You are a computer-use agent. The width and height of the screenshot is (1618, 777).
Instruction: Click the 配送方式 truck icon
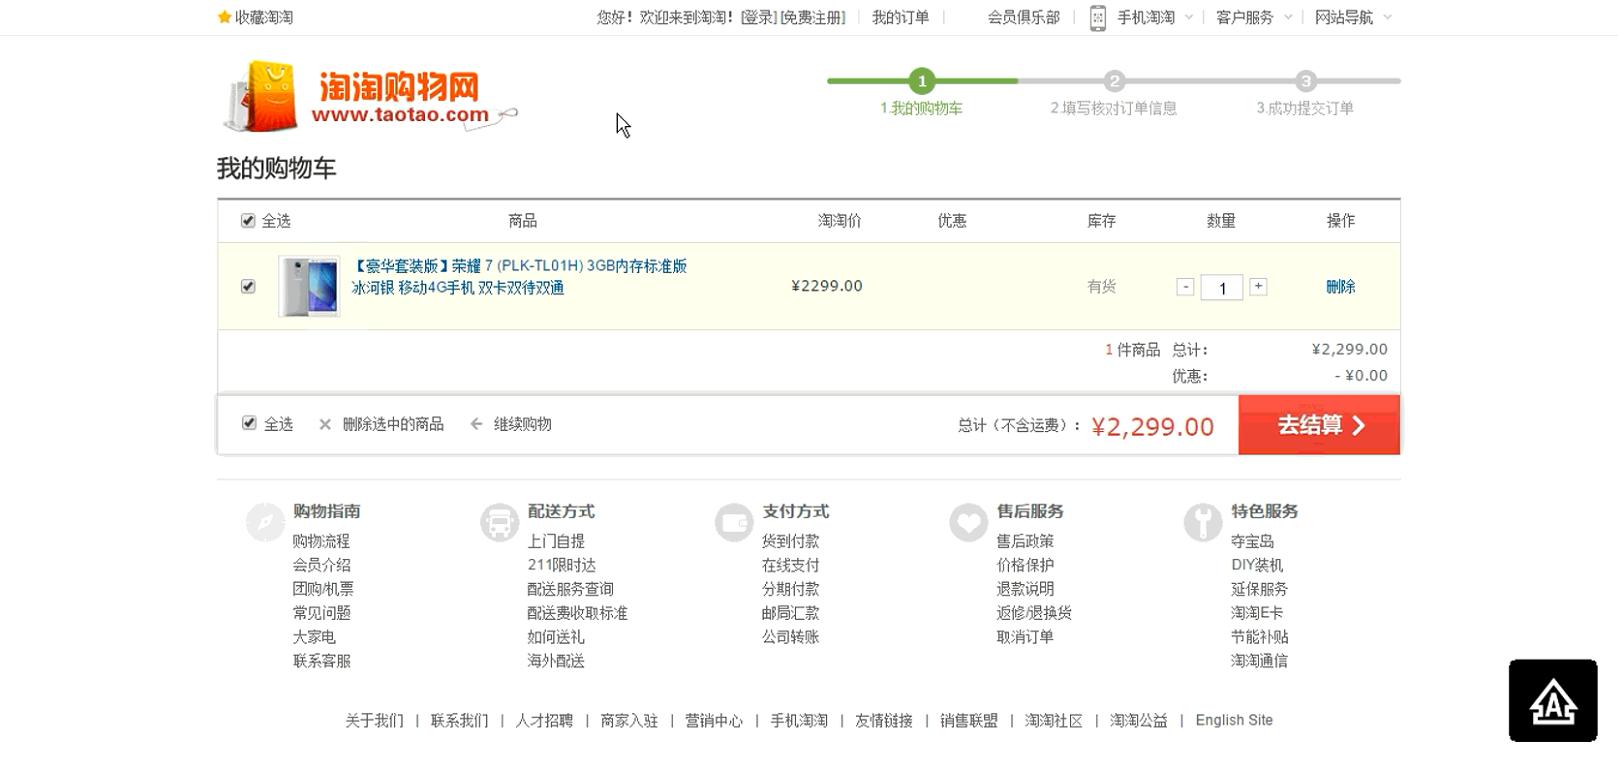(500, 522)
